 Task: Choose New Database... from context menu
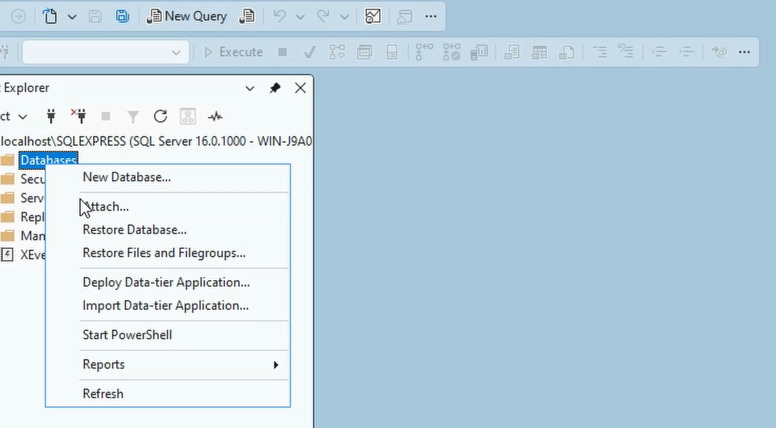[x=168, y=177]
